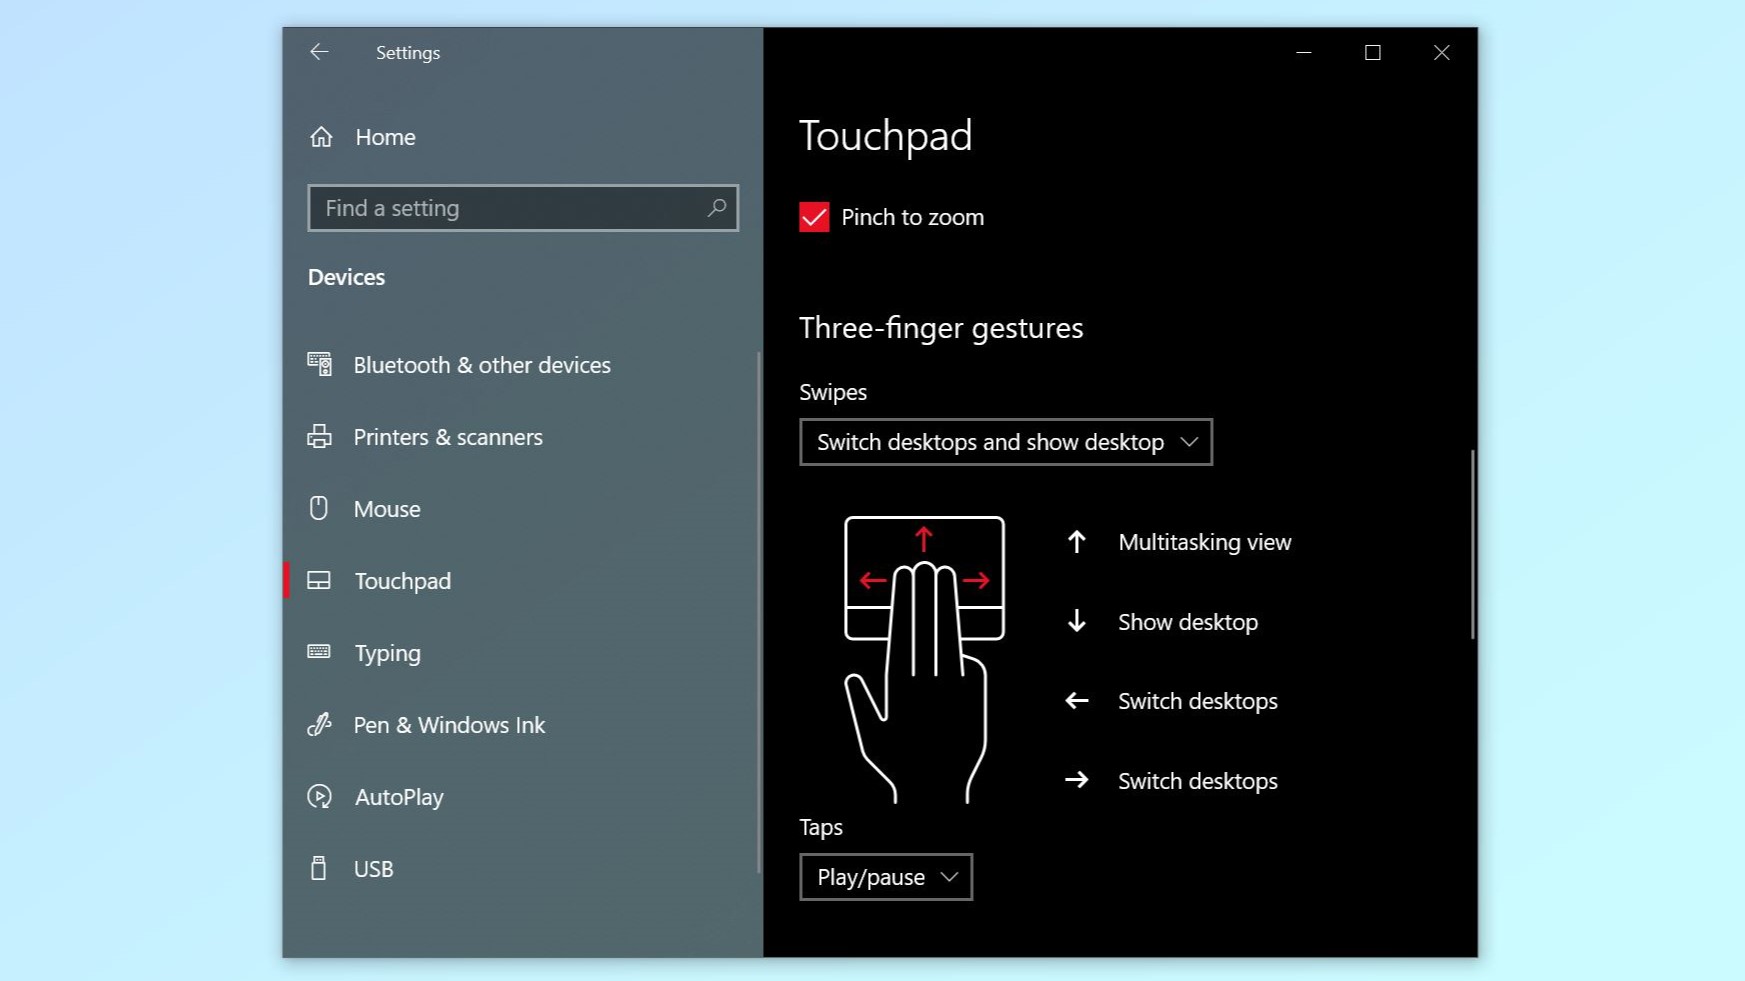Open the Swipes dropdown menu
Image resolution: width=1745 pixels, height=981 pixels.
coord(1005,442)
